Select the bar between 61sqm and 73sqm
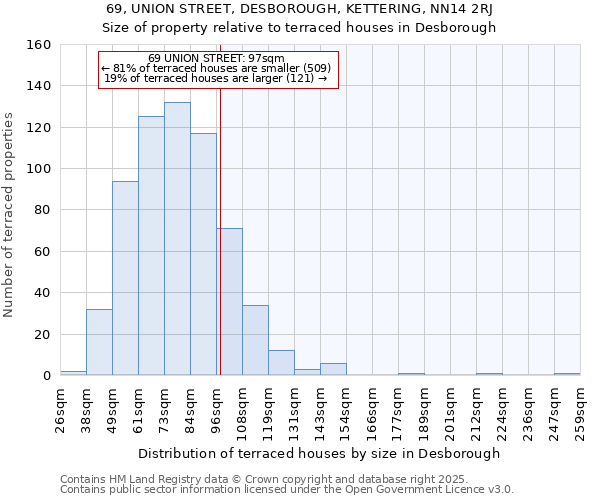This screenshot has width=600, height=500. coord(151,247)
